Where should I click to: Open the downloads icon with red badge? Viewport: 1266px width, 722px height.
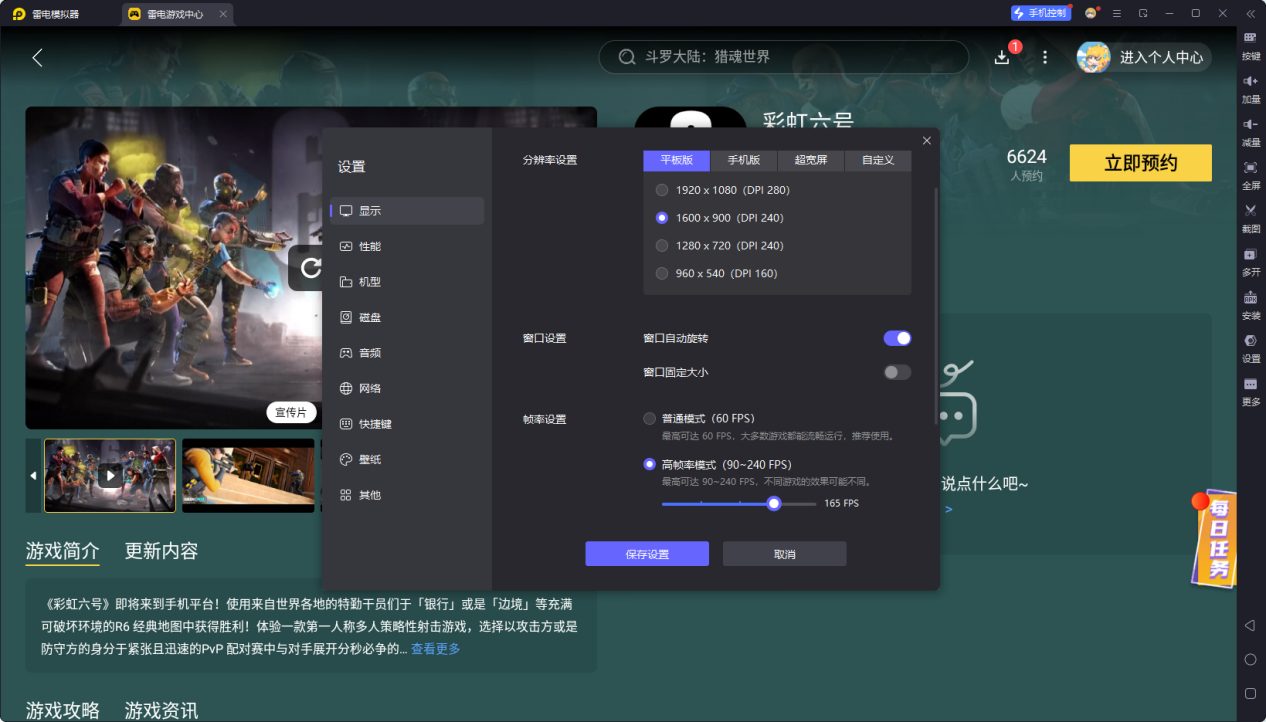(1003, 57)
